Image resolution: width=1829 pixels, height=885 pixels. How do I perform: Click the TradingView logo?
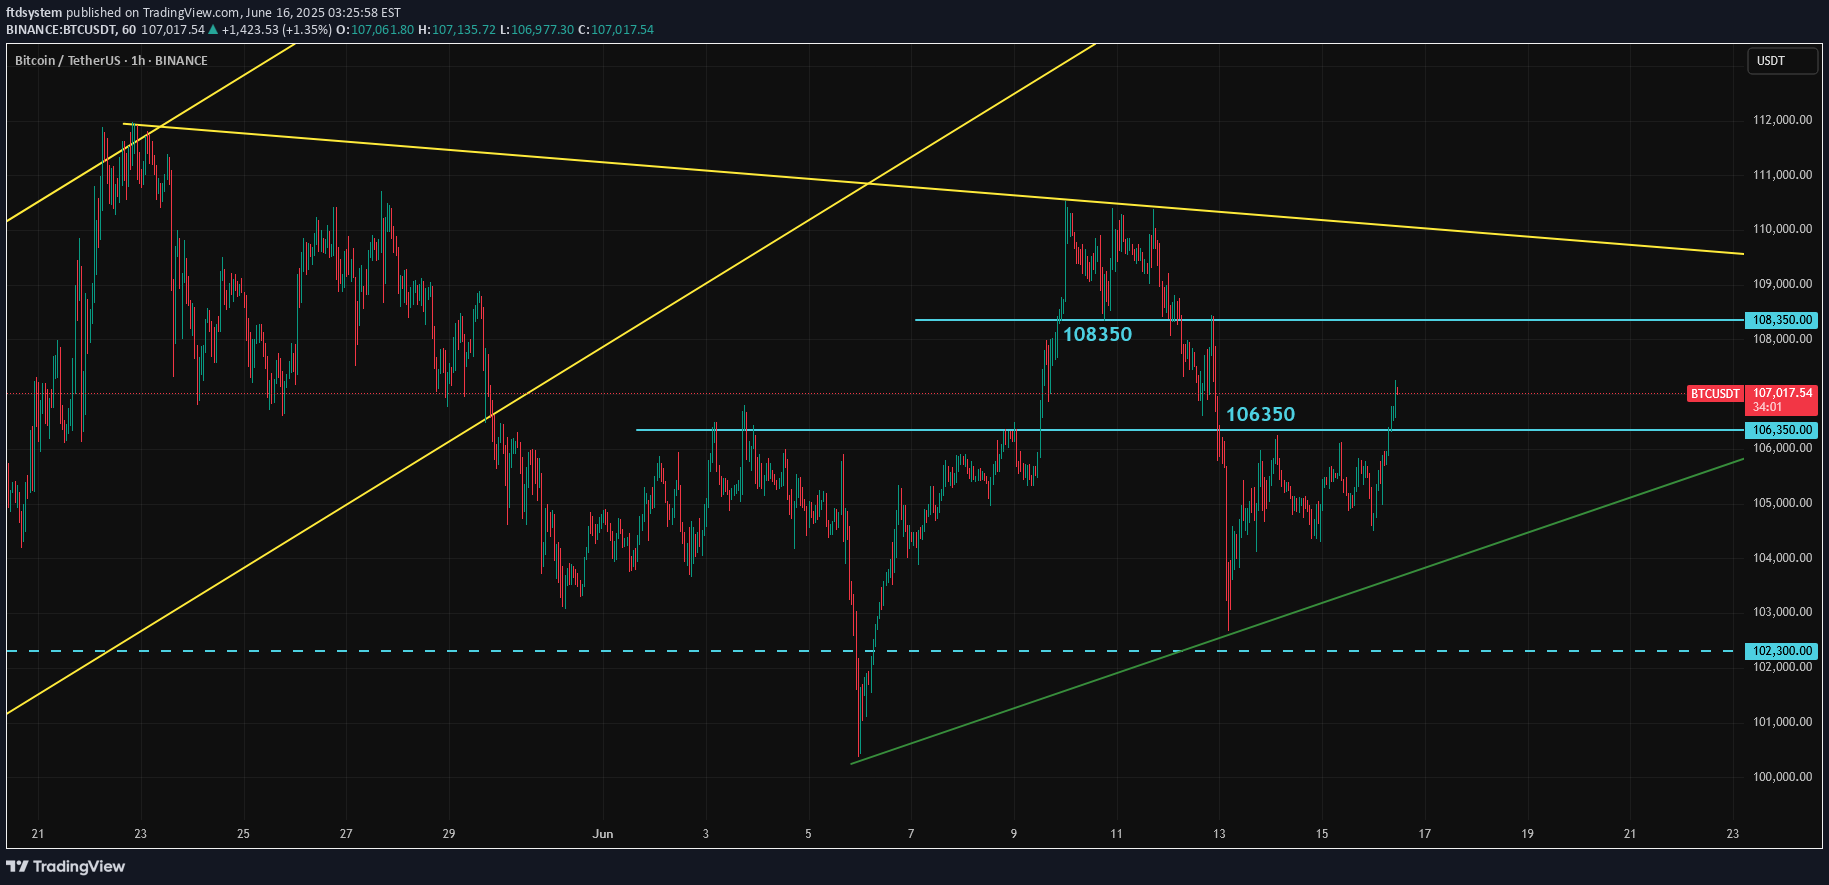tap(66, 866)
